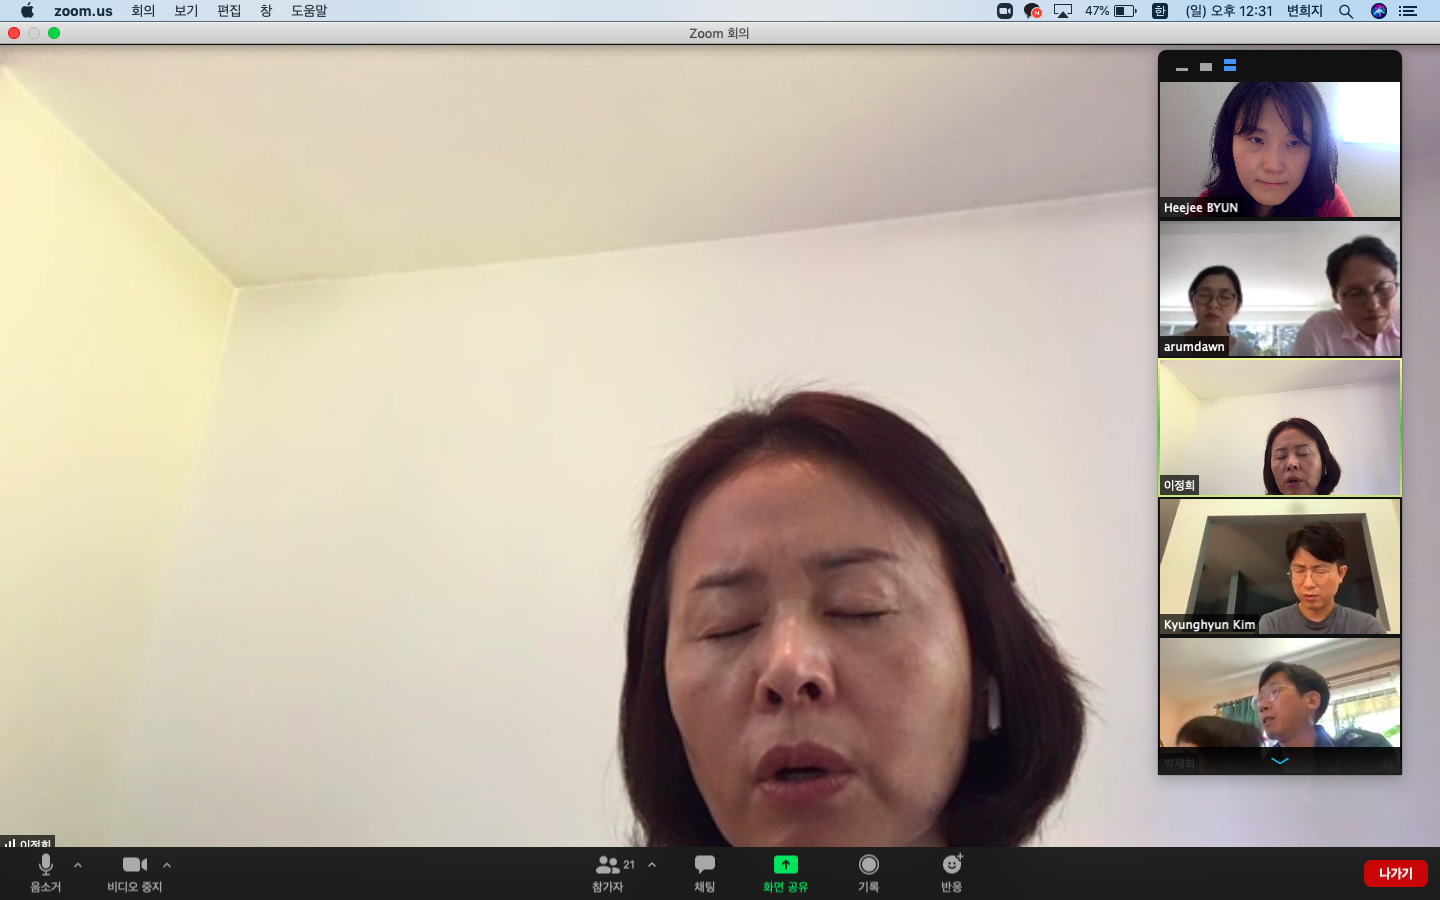Leave the meeting with 나가기 button
The height and width of the screenshot is (900, 1440).
coord(1395,873)
